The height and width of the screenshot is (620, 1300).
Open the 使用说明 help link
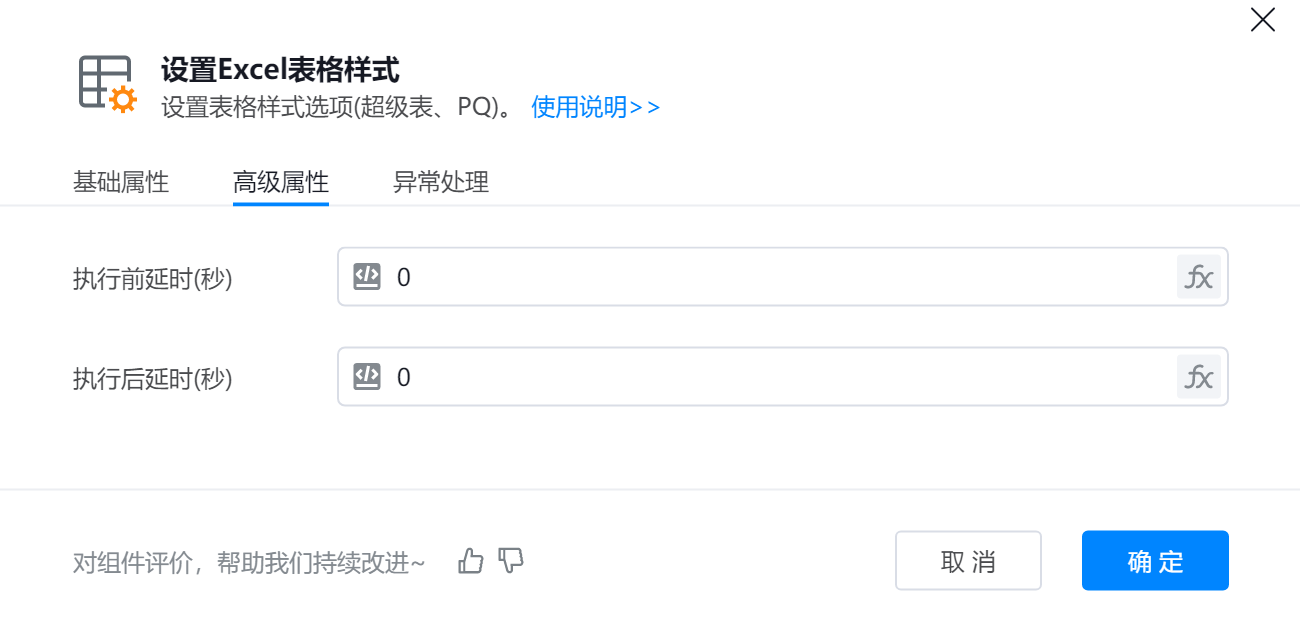(x=595, y=107)
